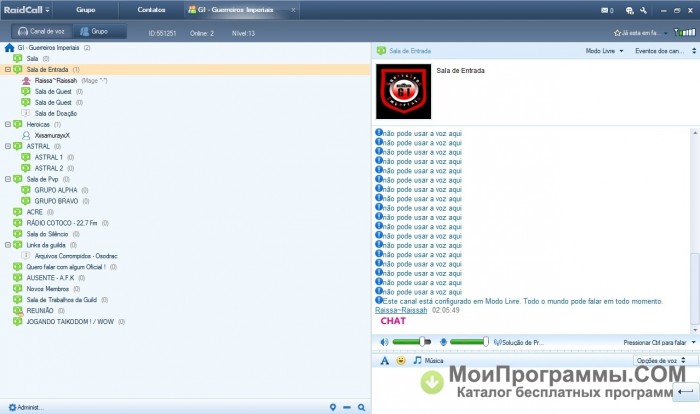Click the home icon of GI - Guerreiros Imperiais

(9, 47)
